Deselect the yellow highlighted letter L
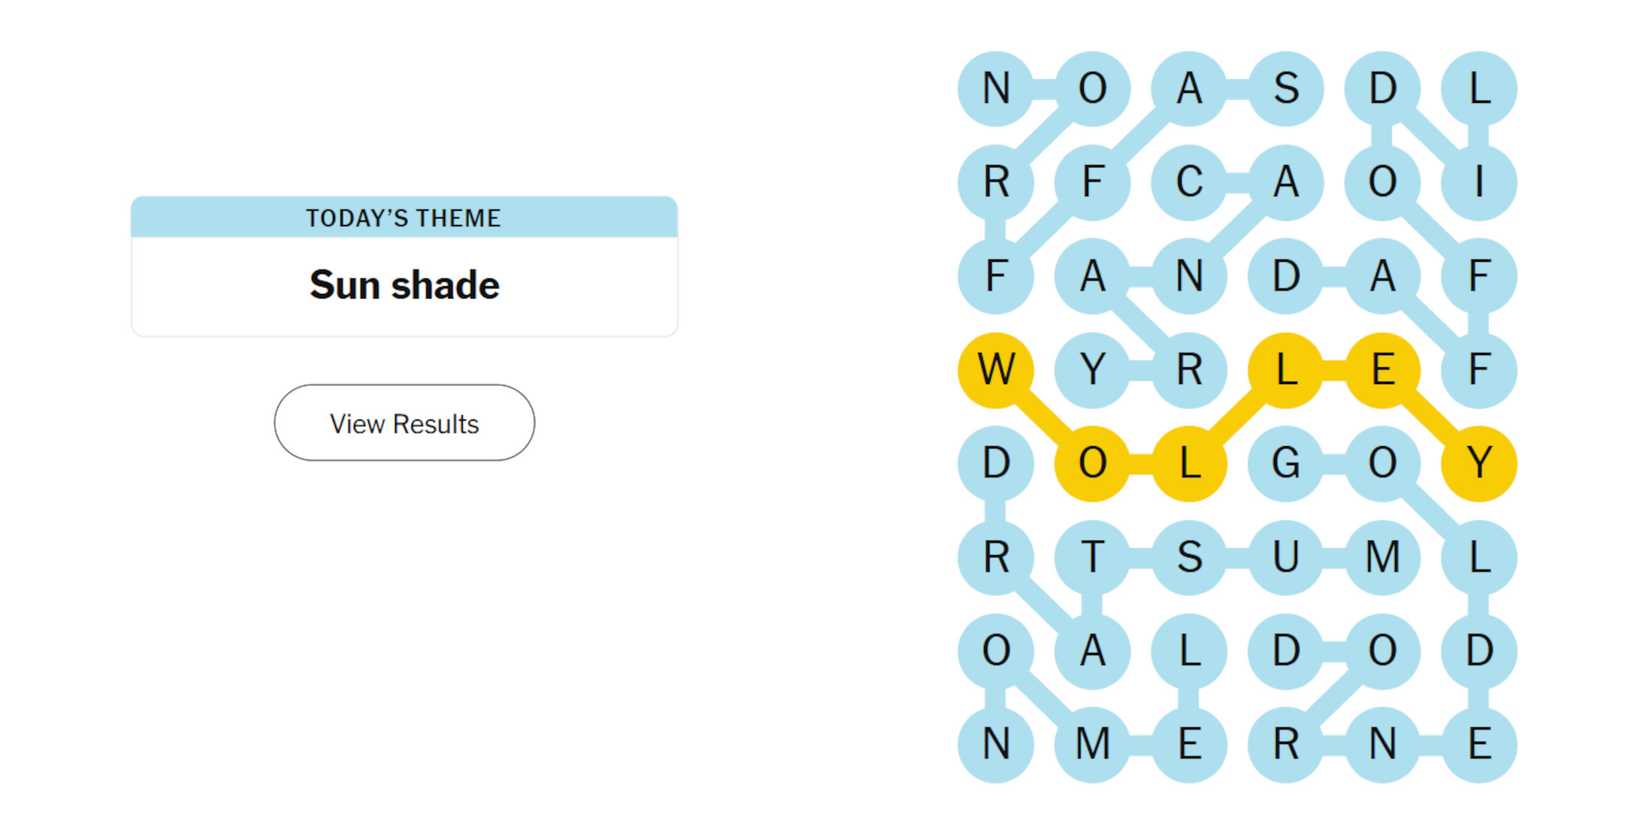 (x=1189, y=463)
